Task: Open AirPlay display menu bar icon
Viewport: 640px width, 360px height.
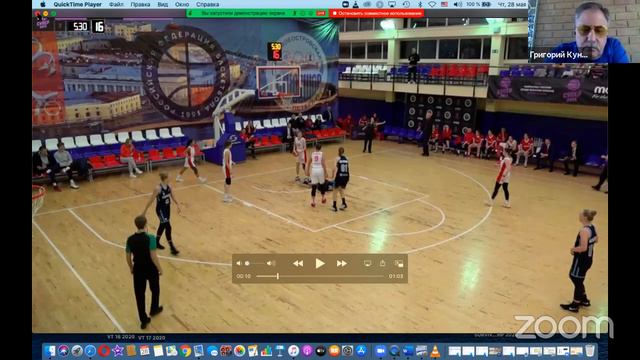Action: [x=392, y=4]
